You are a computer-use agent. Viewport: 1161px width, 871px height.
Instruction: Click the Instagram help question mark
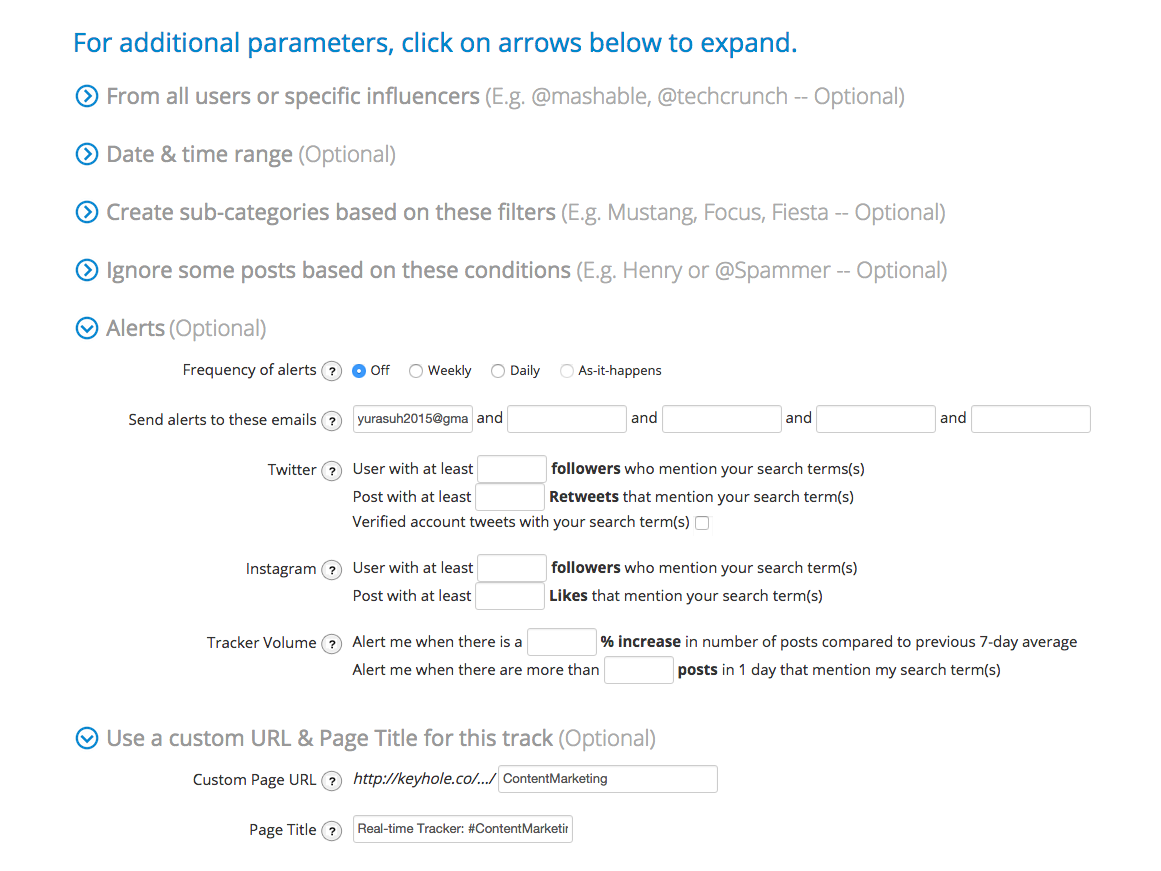click(x=332, y=570)
